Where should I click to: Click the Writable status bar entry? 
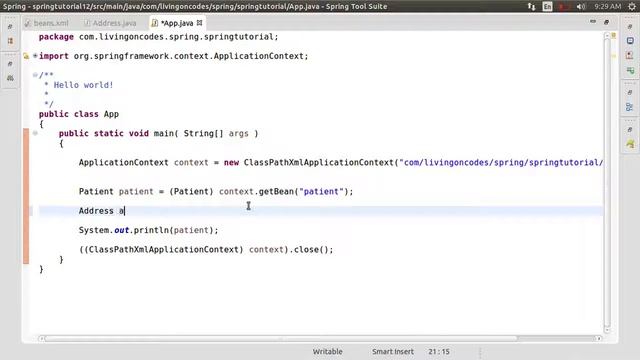click(x=327, y=351)
